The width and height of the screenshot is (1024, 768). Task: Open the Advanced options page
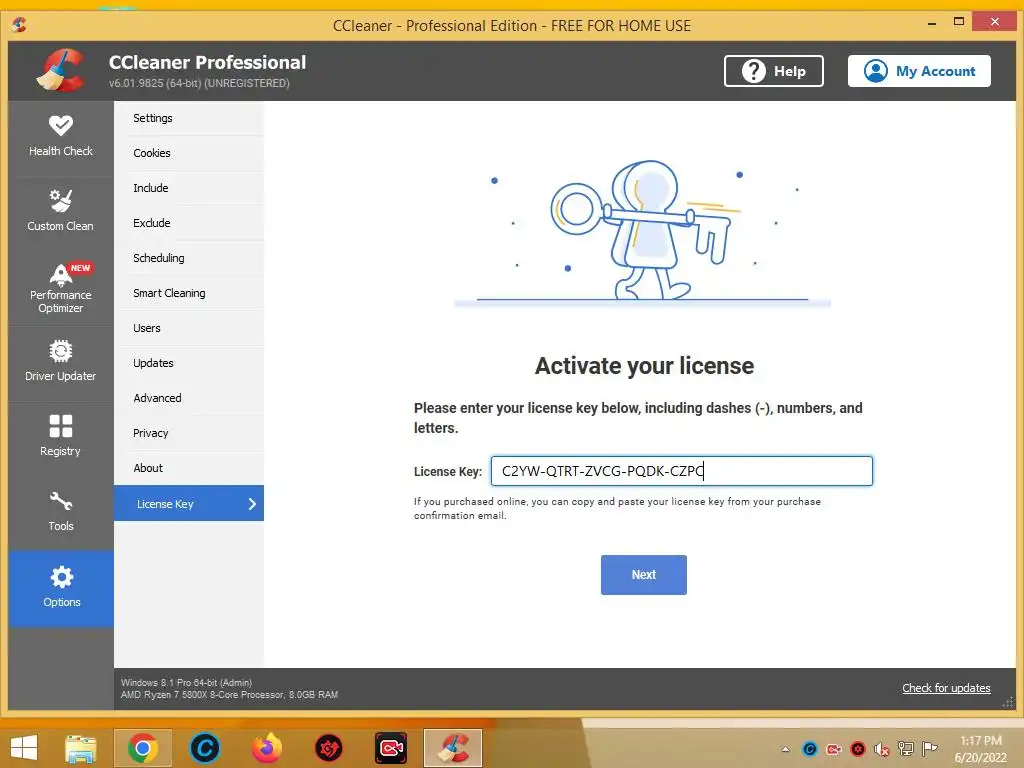tap(189, 398)
